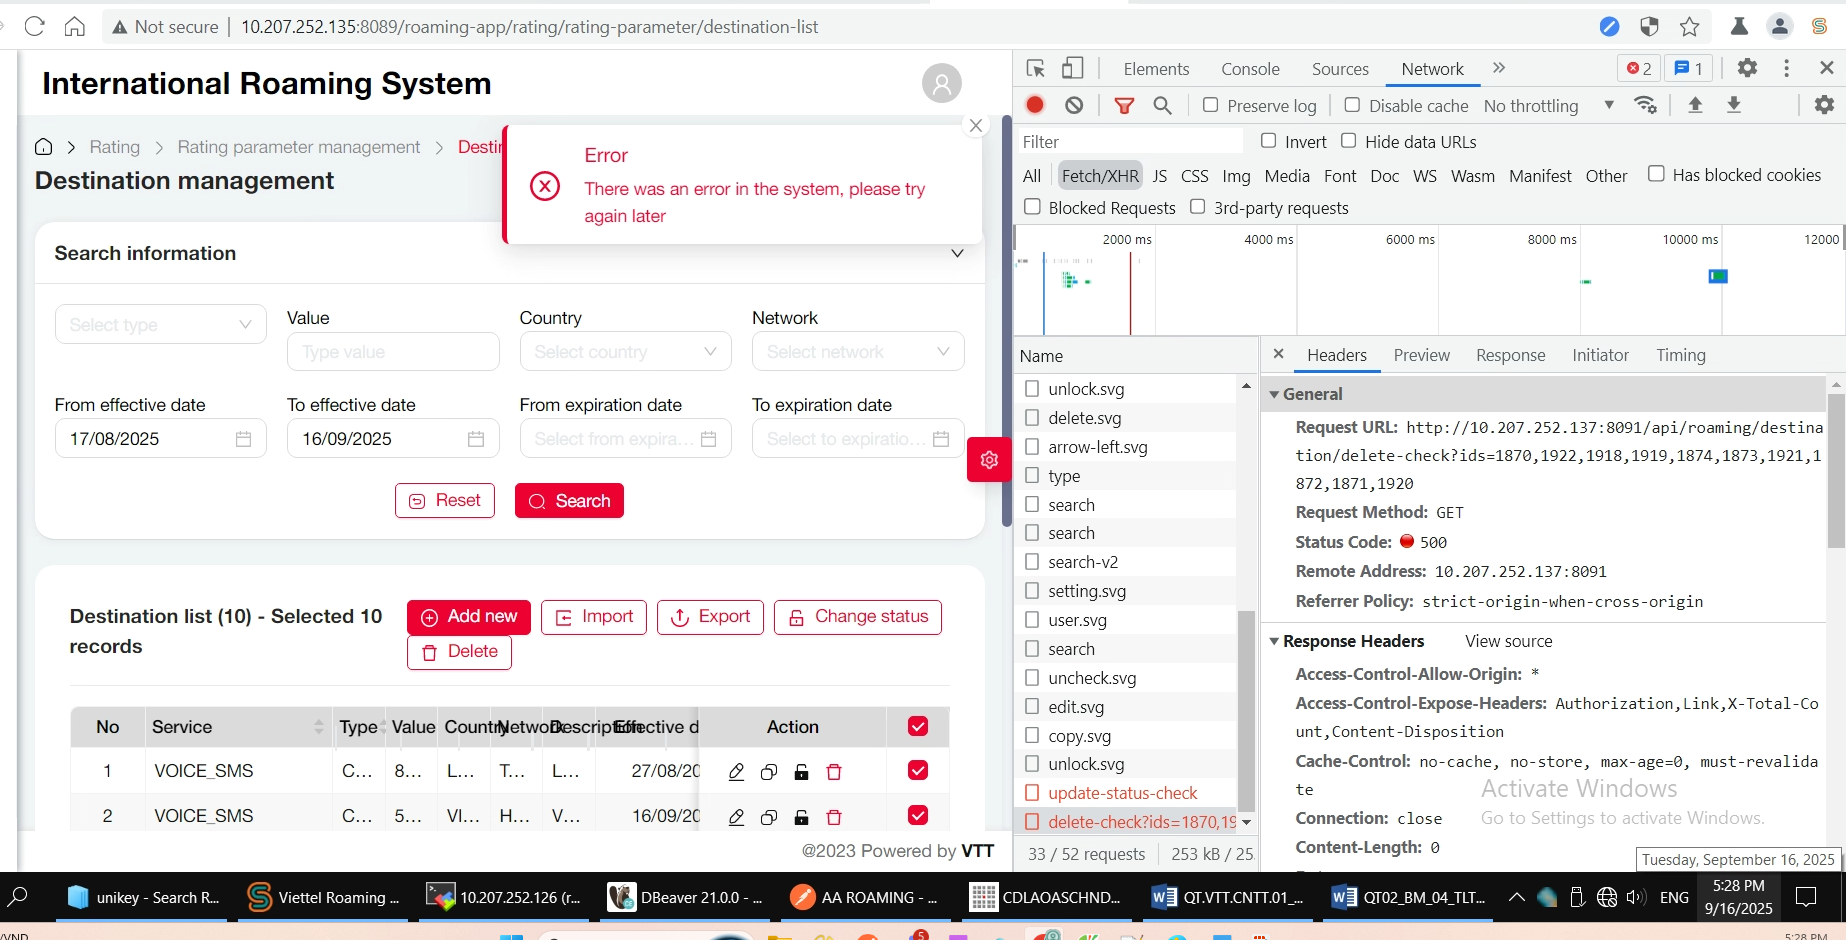Click the trash delete icon in row 2

834,817
